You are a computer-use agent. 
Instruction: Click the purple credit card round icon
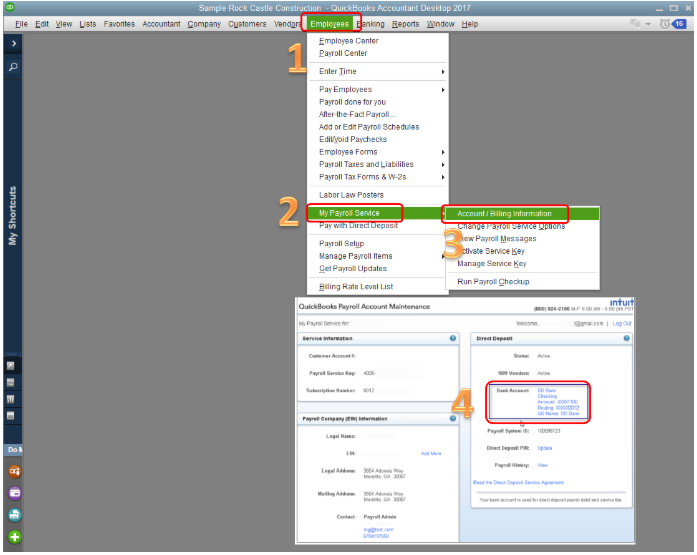click(x=14, y=493)
